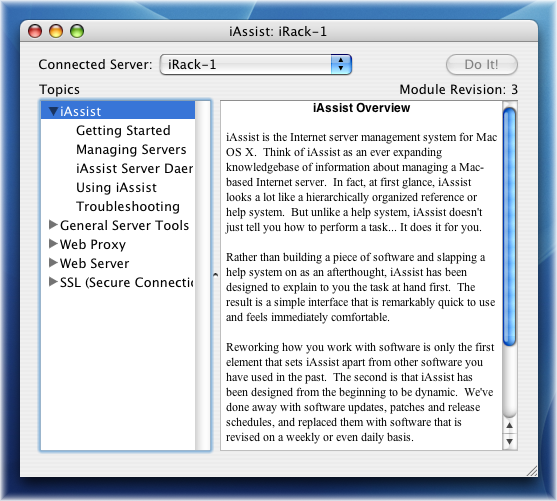
Task: Click the iAssist Overview heading
Action: 361,108
